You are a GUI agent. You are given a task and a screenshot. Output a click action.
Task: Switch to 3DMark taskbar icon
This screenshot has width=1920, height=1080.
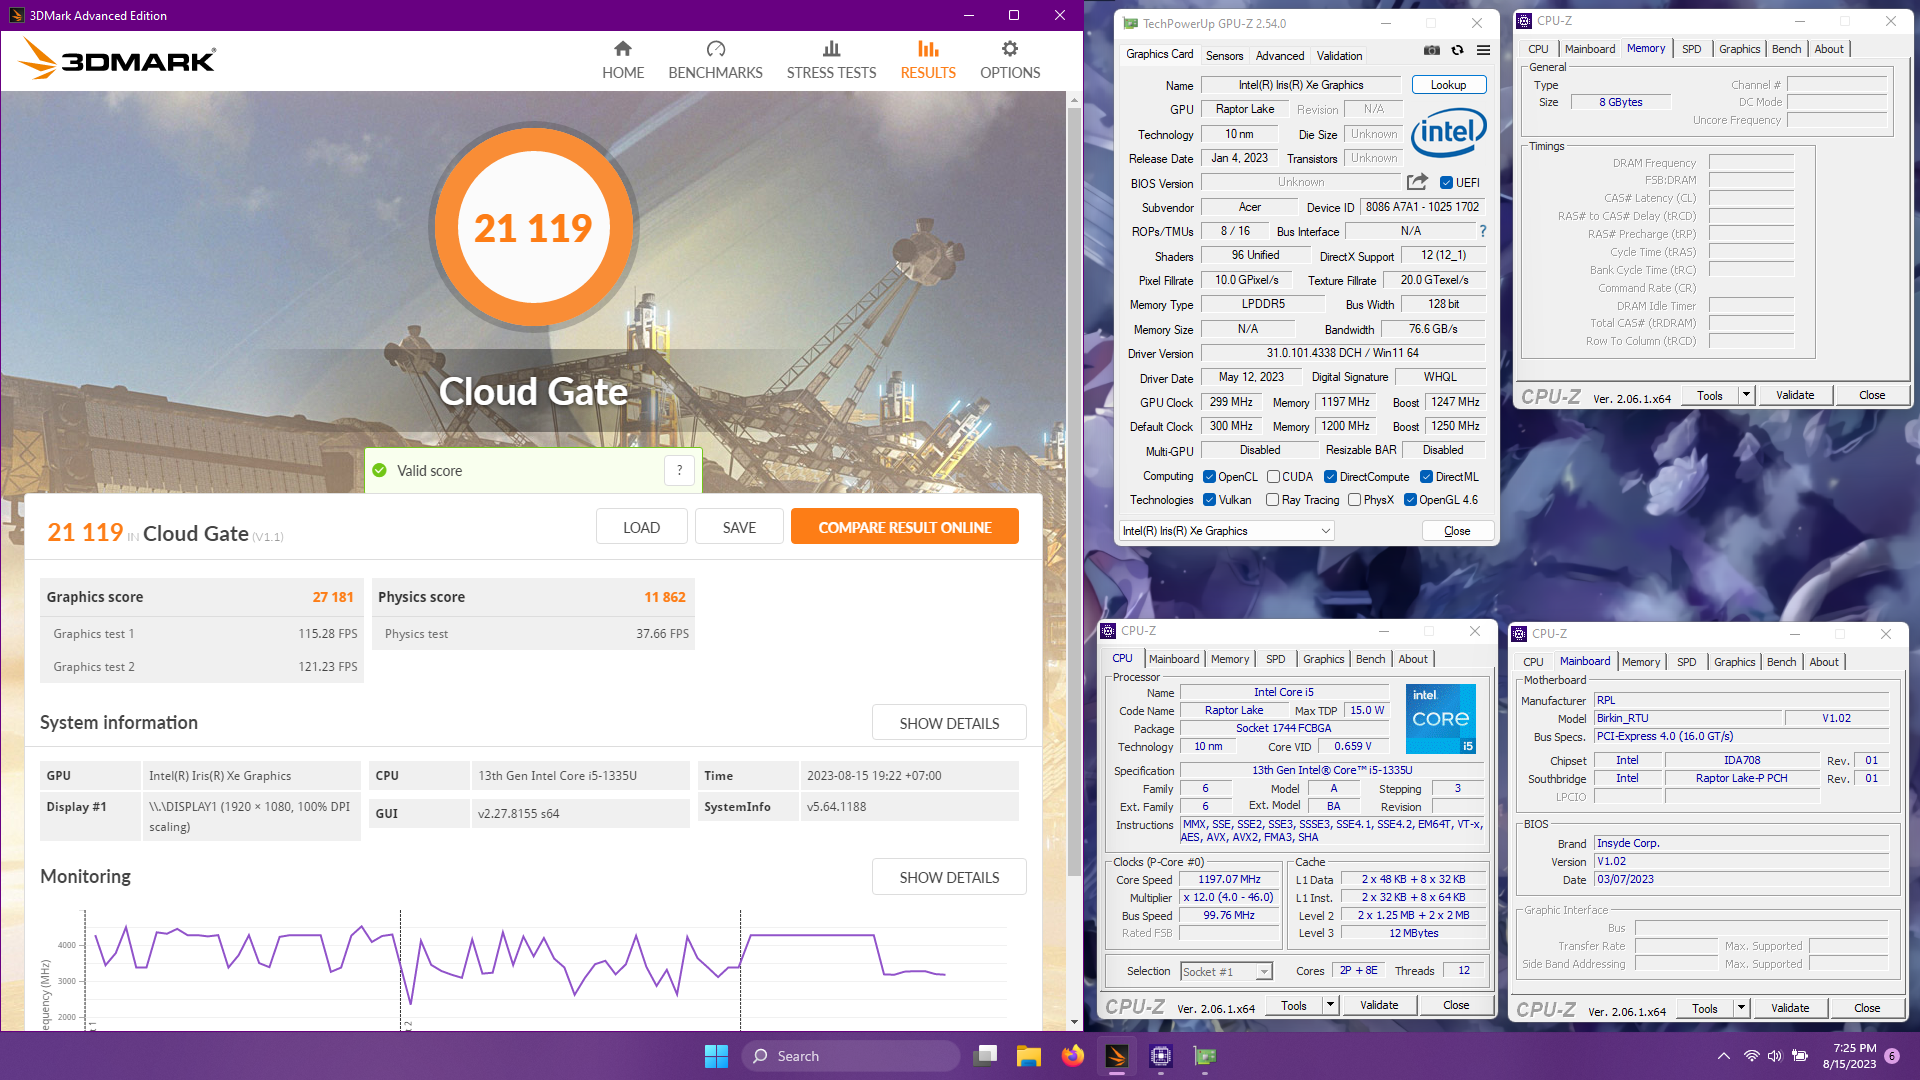pyautogui.click(x=1117, y=1056)
